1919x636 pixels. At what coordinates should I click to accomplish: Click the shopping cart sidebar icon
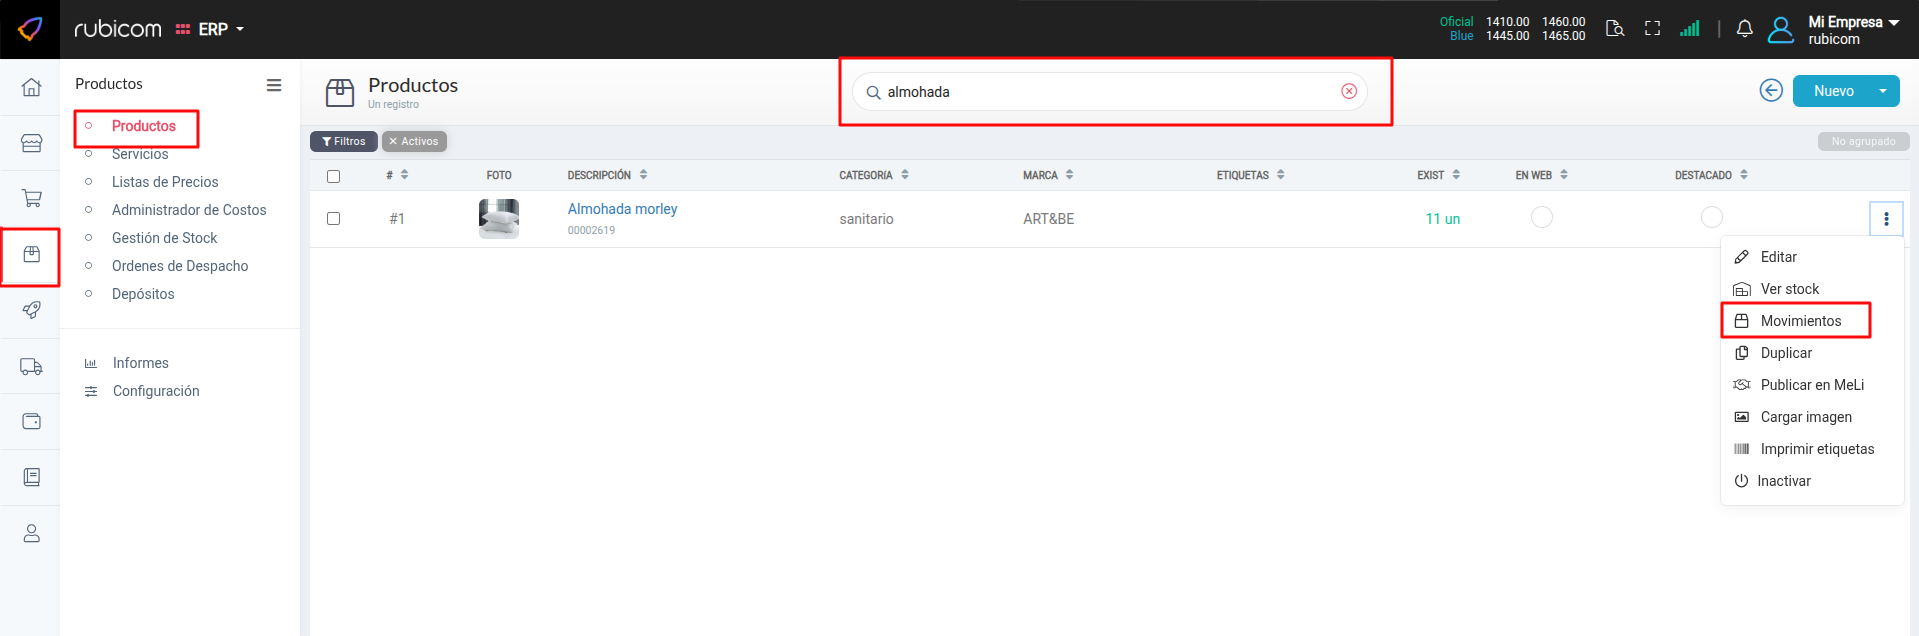coord(31,198)
